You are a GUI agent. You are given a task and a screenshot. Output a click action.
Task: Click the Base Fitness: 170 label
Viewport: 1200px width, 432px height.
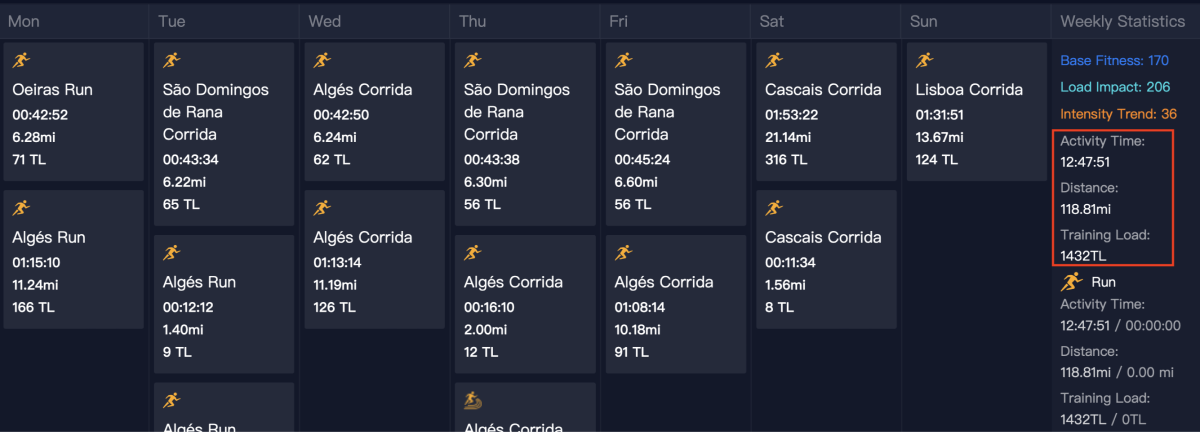[1114, 61]
